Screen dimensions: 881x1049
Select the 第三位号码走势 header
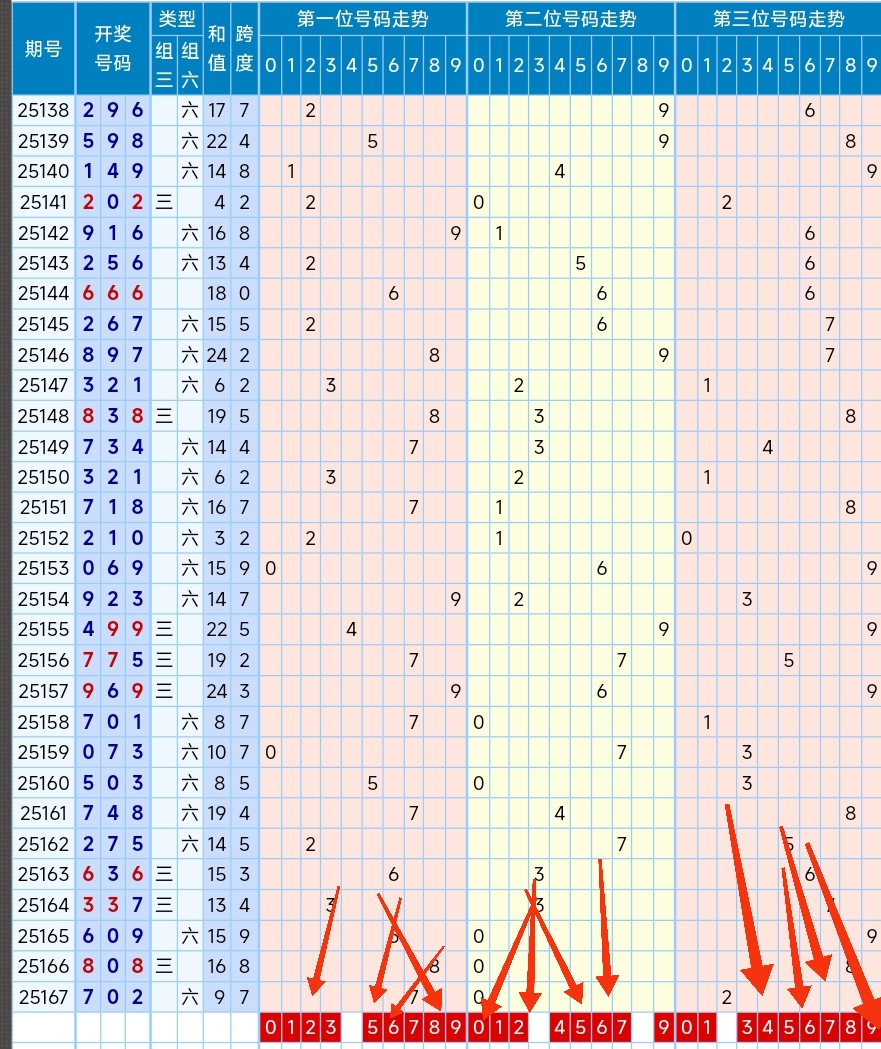pyautogui.click(x=778, y=19)
